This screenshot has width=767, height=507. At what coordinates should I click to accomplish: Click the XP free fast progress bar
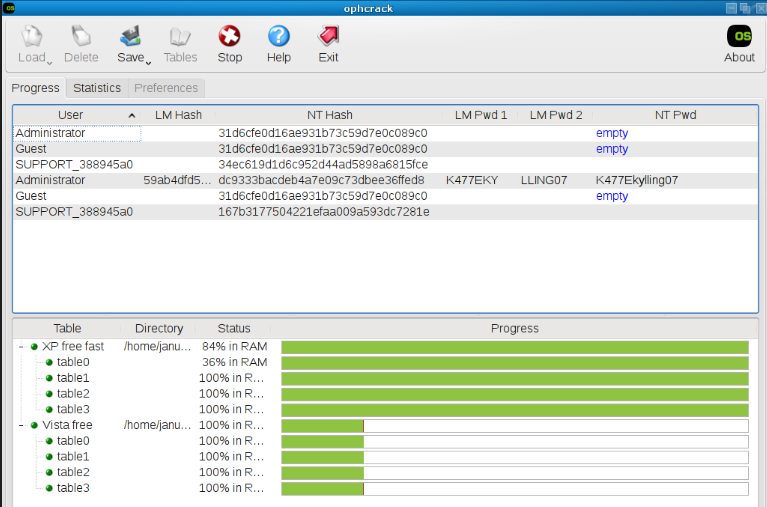point(514,347)
